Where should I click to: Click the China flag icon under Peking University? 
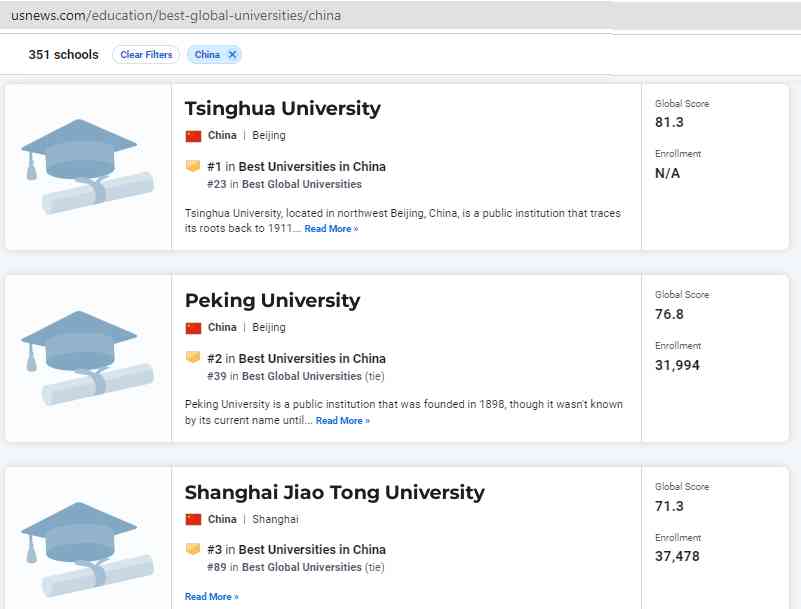click(193, 328)
